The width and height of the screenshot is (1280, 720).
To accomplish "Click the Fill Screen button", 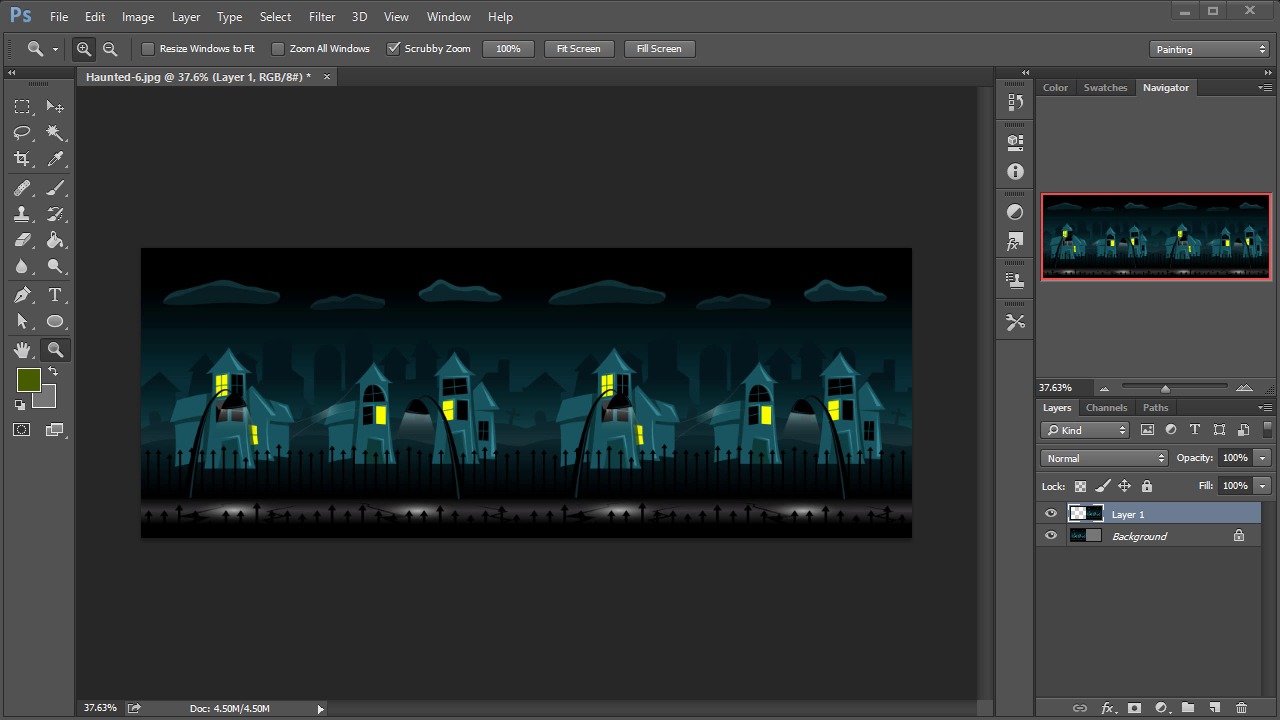I will coord(659,49).
